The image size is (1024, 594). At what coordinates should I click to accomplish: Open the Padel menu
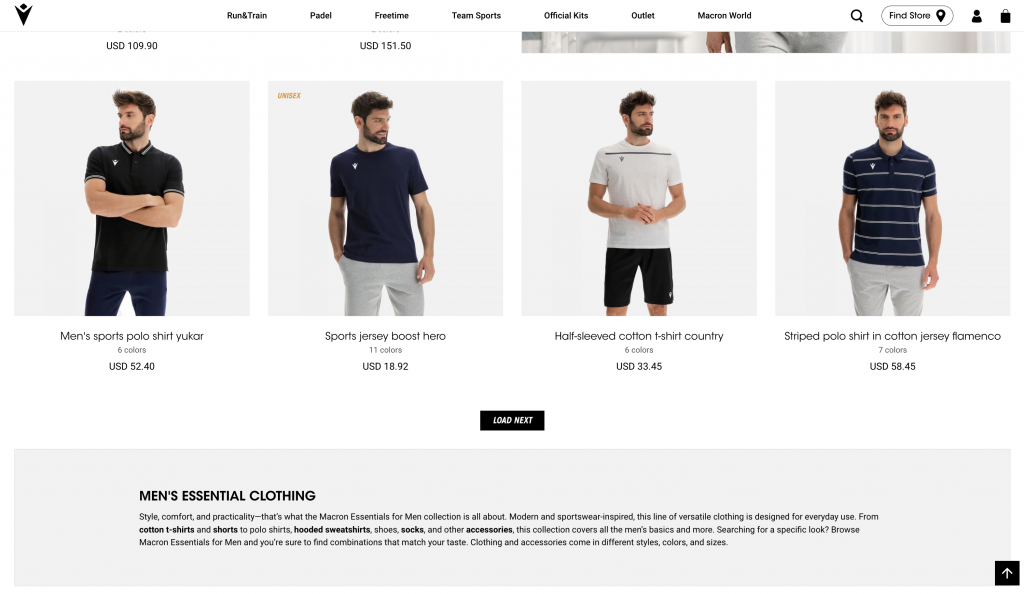(321, 16)
